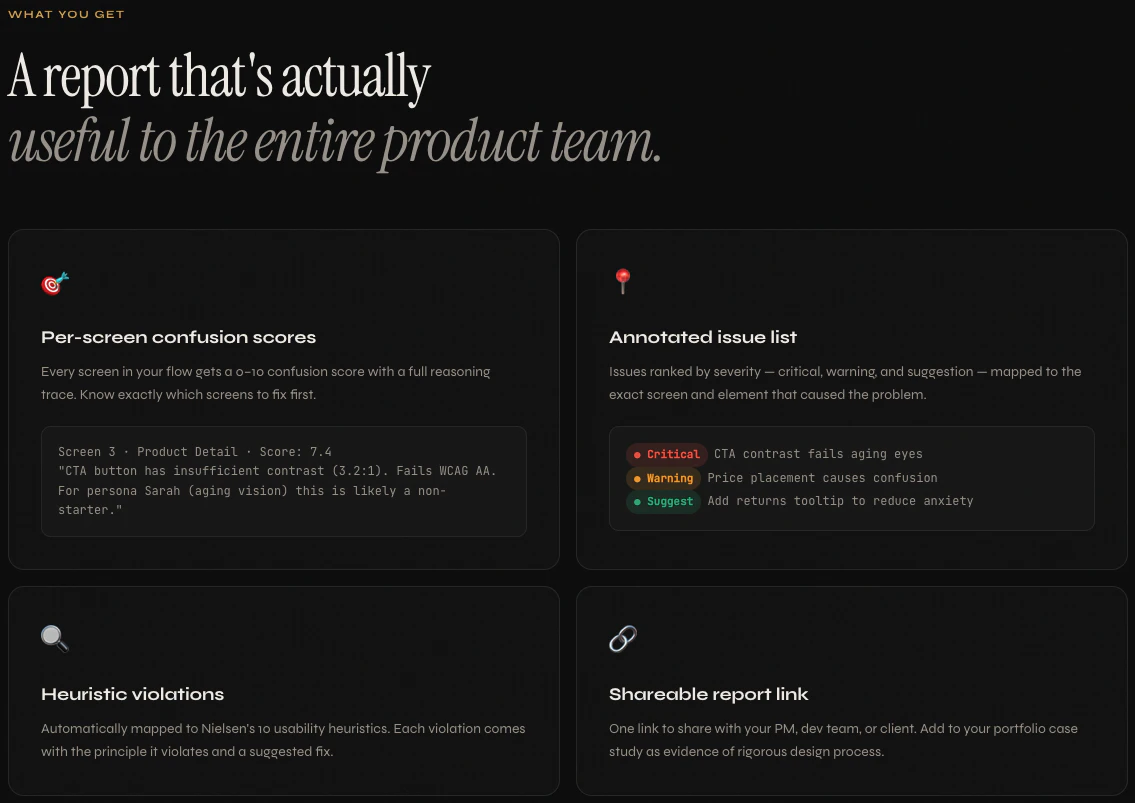Click 'CTA contrast fails aging eyes' issue
The image size is (1135, 803).
tap(818, 454)
